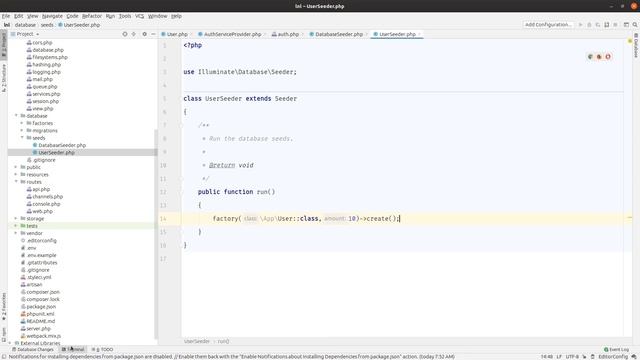Open the Favorites tool window sidebar tab
The height and width of the screenshot is (360, 640).
coord(4,306)
